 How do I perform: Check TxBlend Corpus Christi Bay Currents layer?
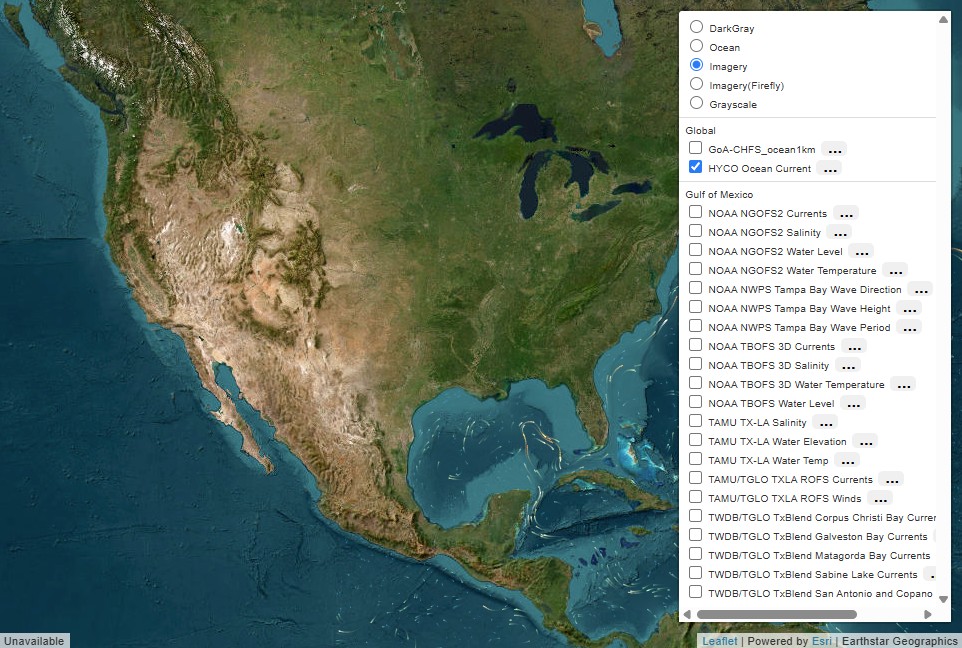tap(695, 516)
